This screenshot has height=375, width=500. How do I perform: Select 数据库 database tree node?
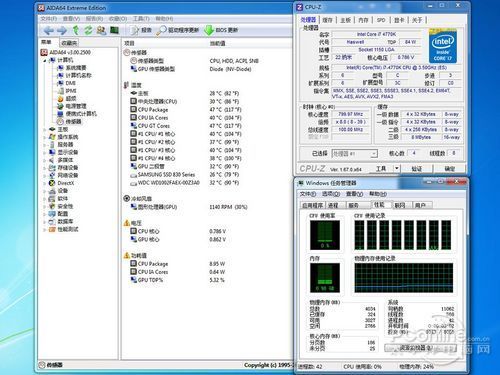[x=61, y=221]
